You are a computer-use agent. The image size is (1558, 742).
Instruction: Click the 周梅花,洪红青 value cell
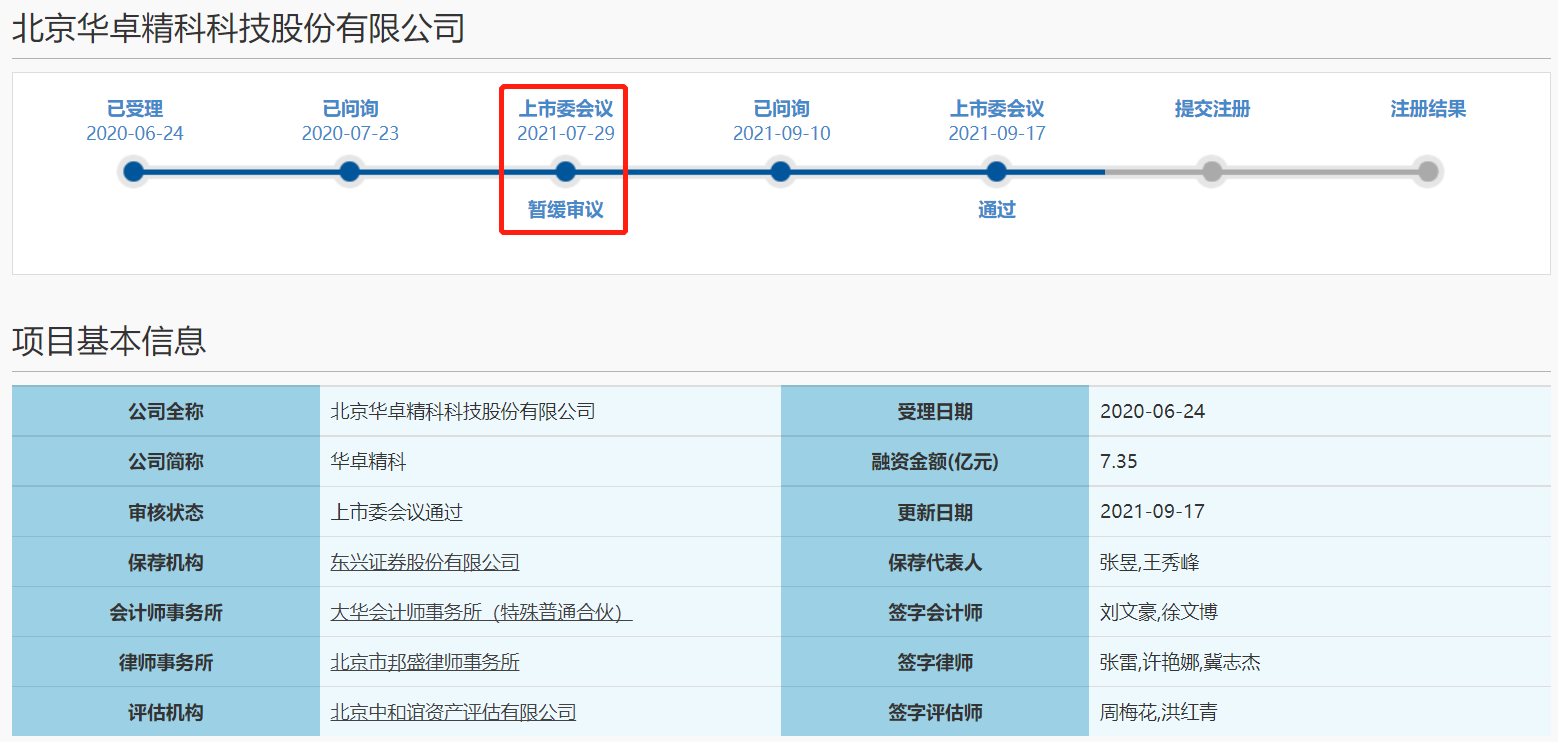pos(1320,712)
